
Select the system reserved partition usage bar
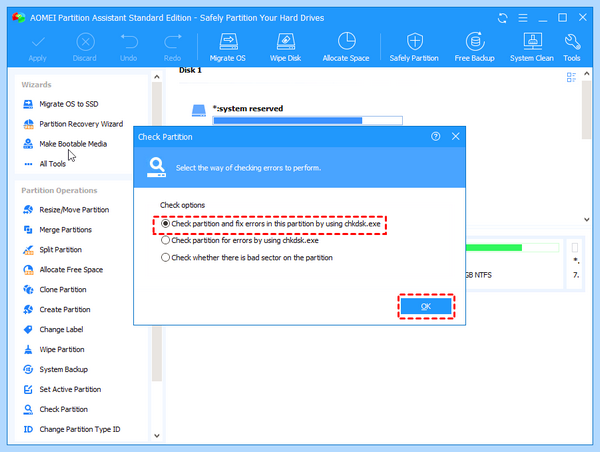tap(308, 121)
